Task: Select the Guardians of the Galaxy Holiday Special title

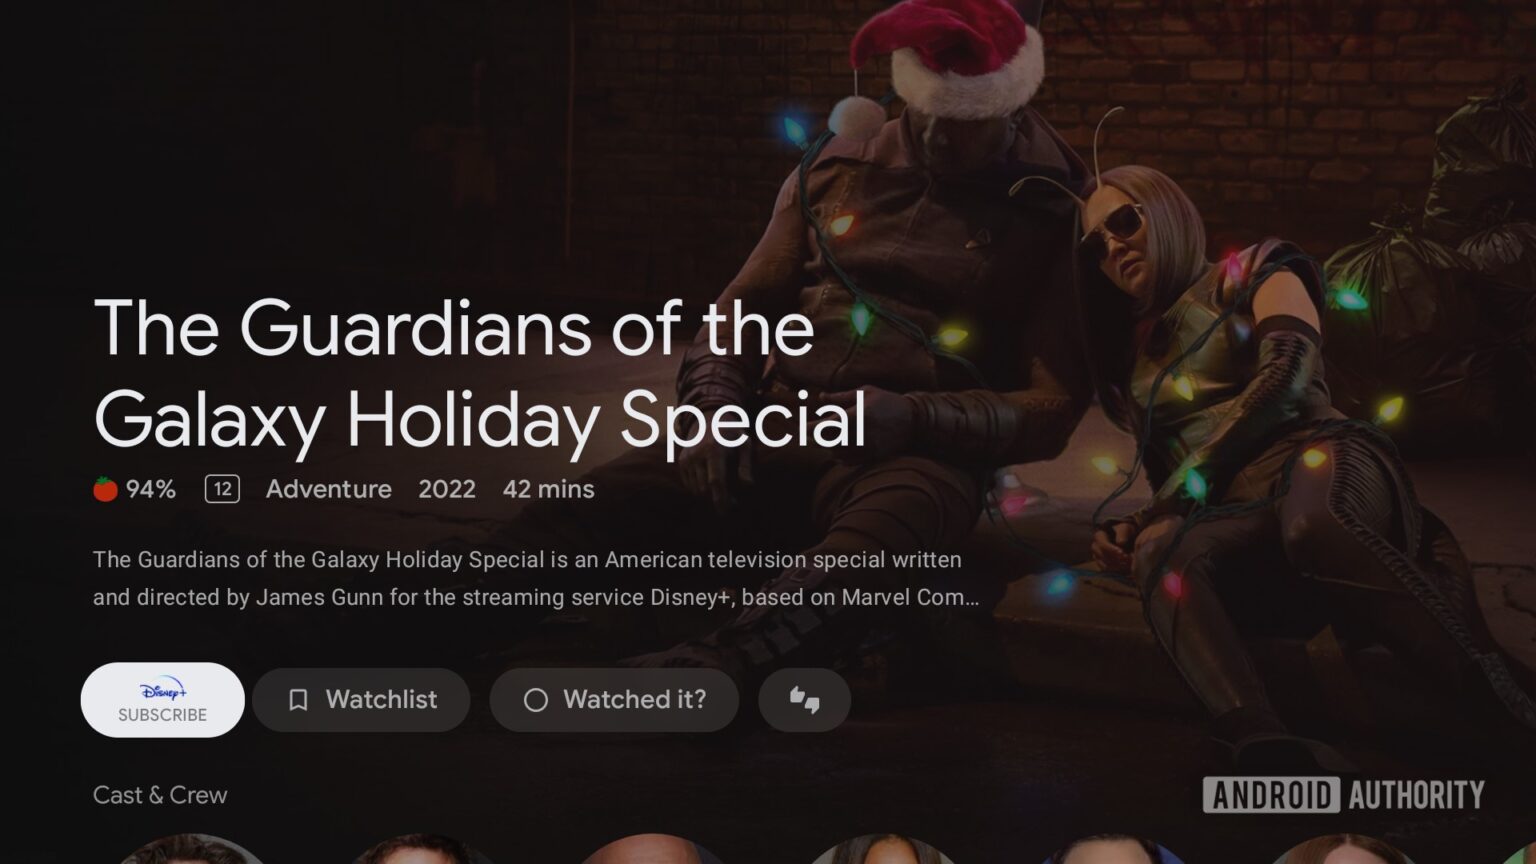Action: click(x=480, y=373)
